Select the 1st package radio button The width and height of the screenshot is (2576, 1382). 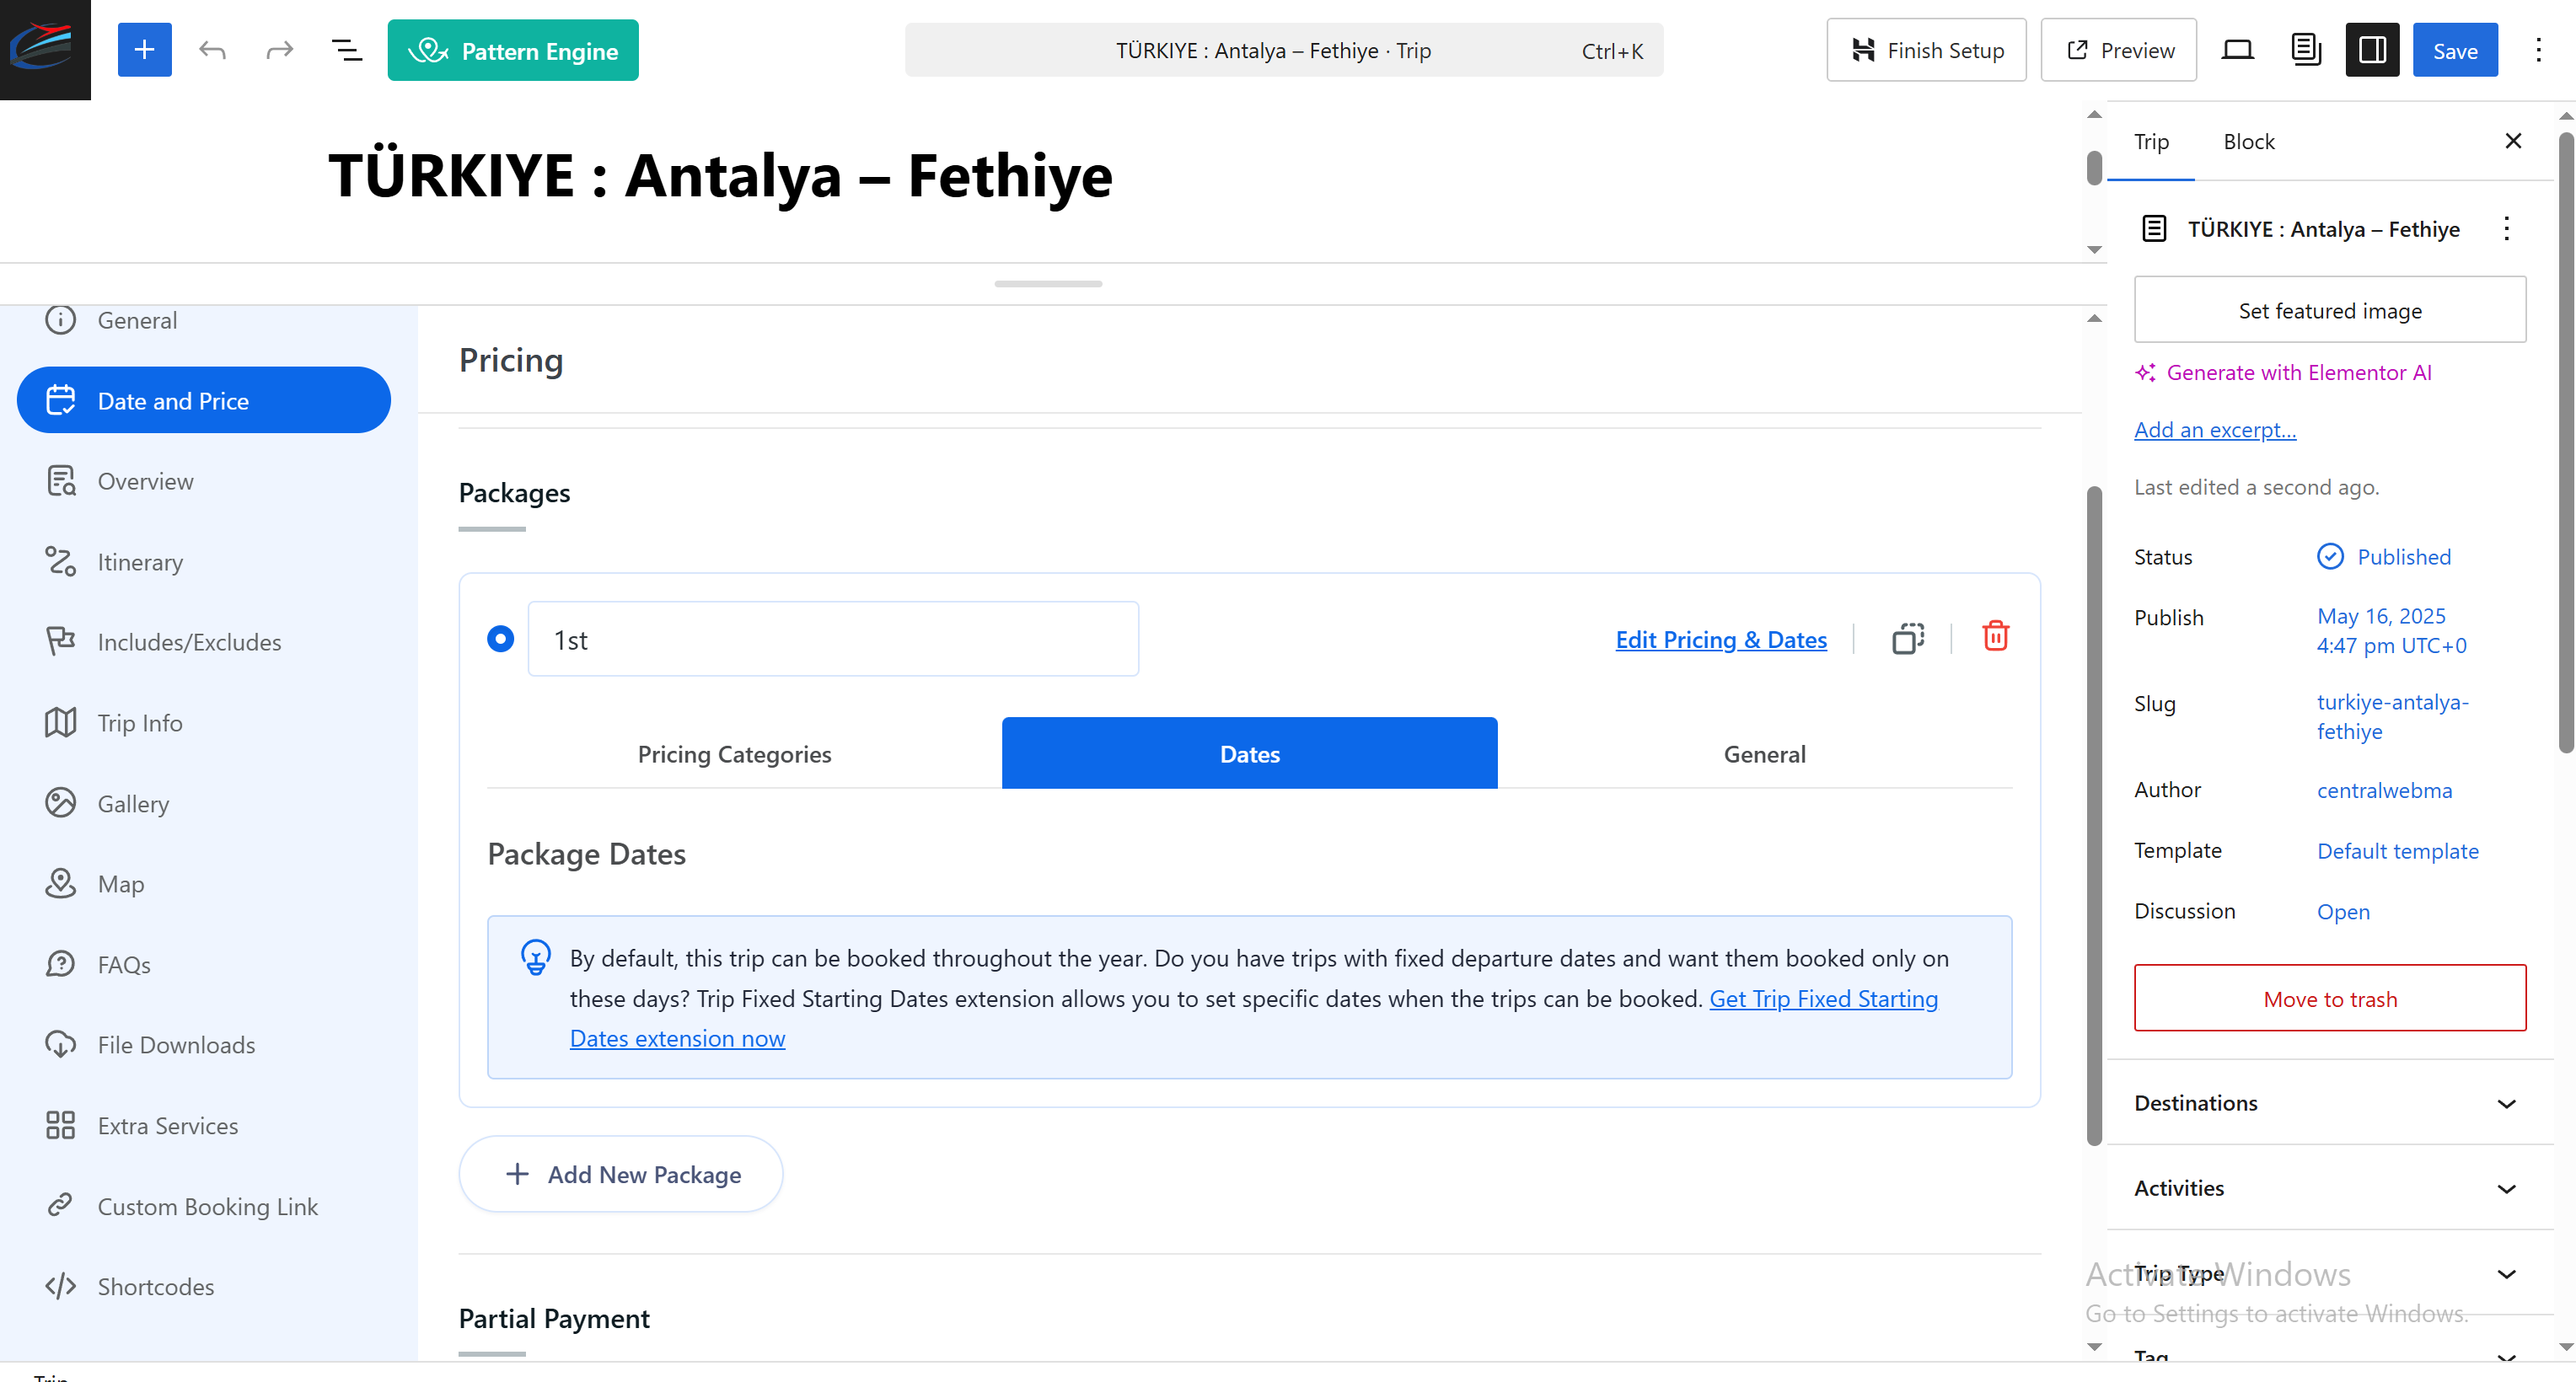[500, 639]
